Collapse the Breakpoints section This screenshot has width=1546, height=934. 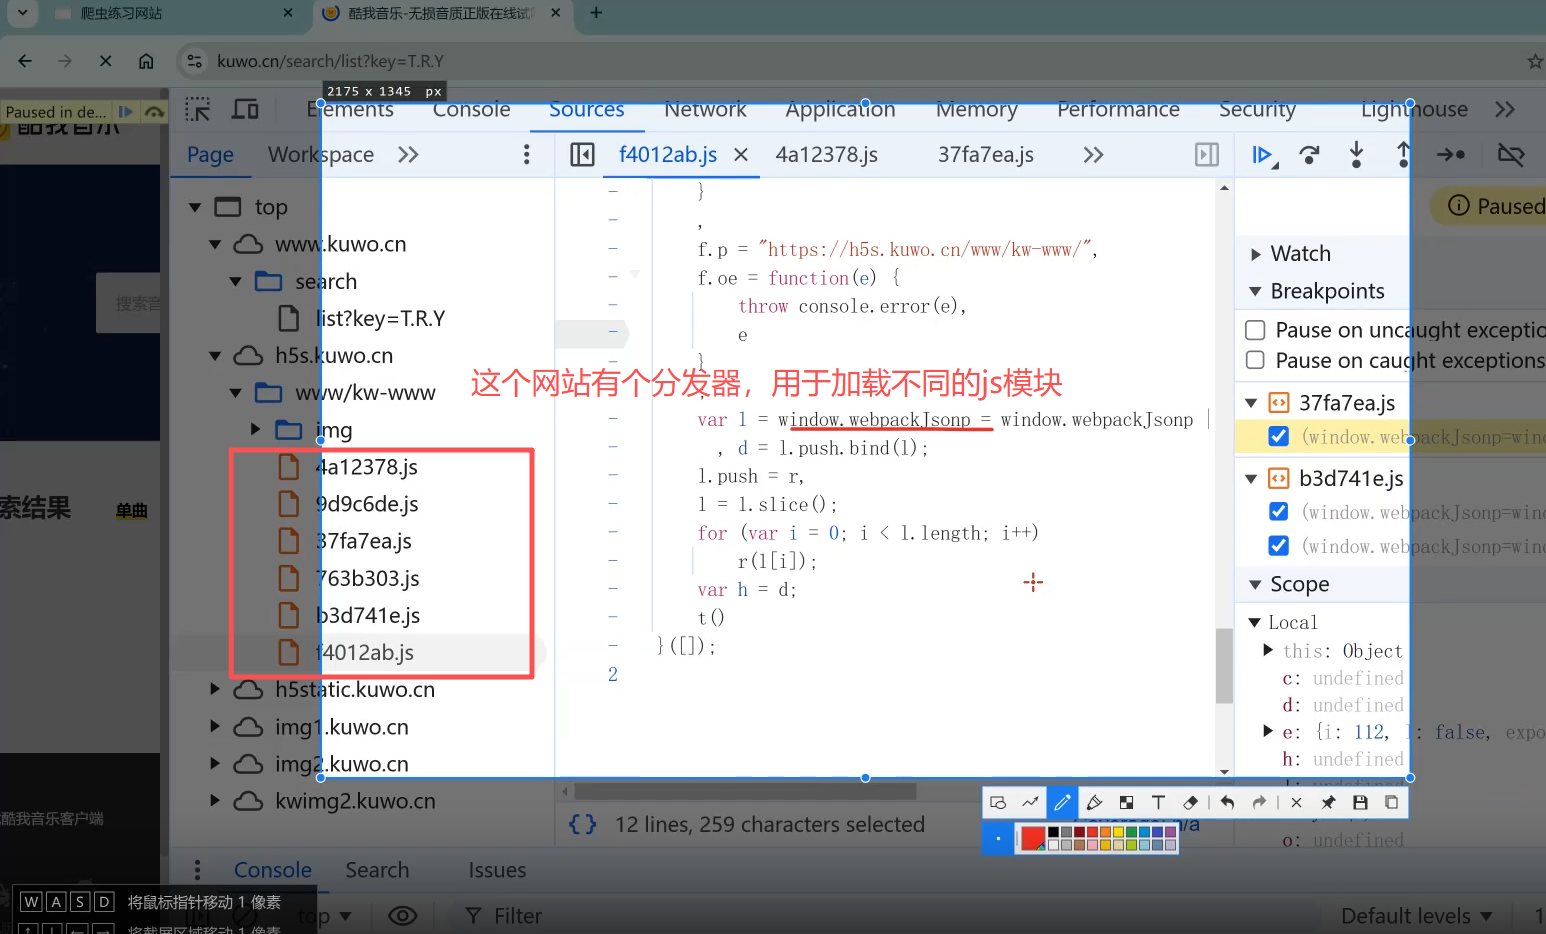[1255, 291]
